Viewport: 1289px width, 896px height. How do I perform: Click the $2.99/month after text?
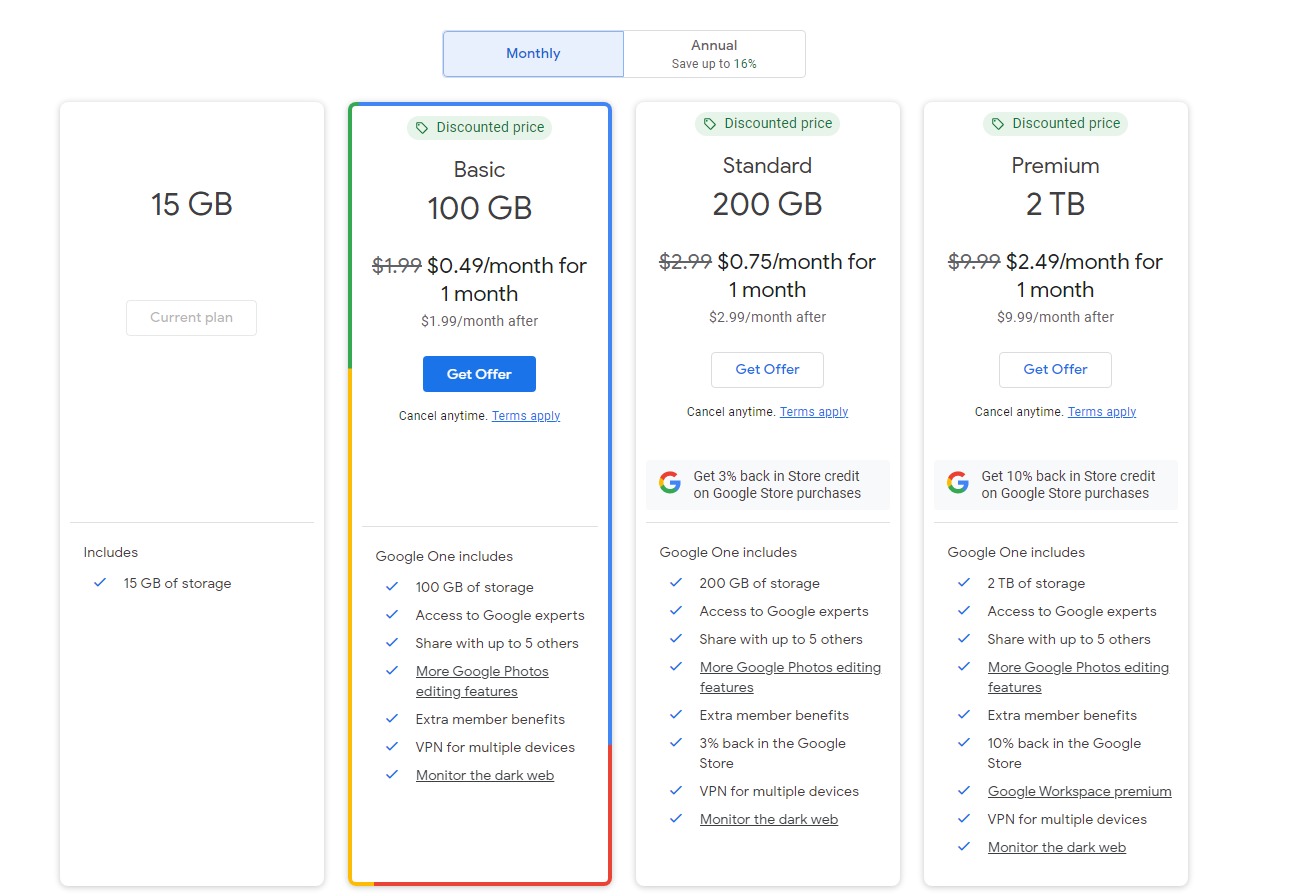coord(767,317)
